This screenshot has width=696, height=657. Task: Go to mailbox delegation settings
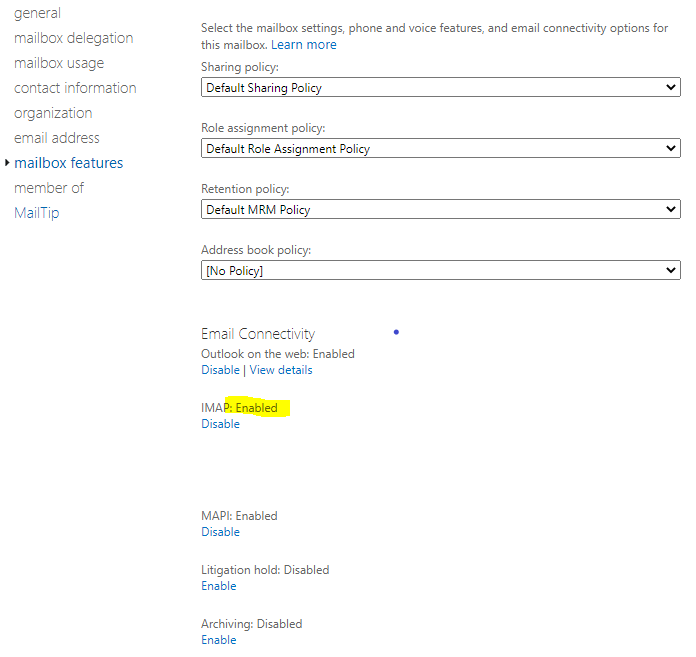(74, 38)
